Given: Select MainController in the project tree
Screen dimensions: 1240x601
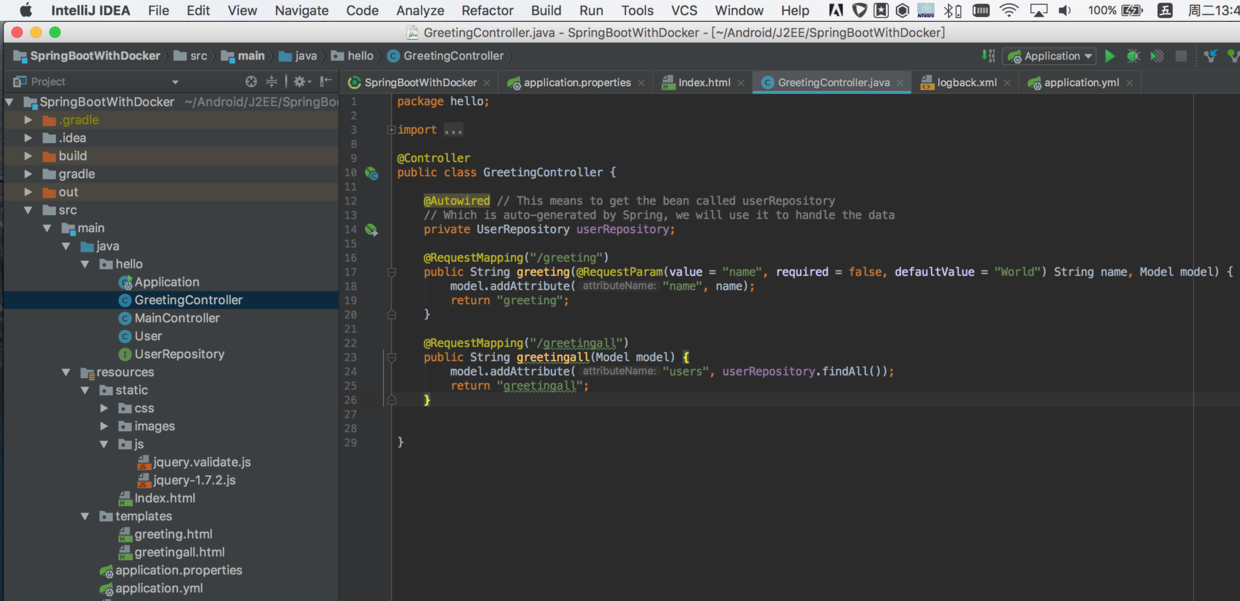Looking at the screenshot, I should tap(177, 318).
